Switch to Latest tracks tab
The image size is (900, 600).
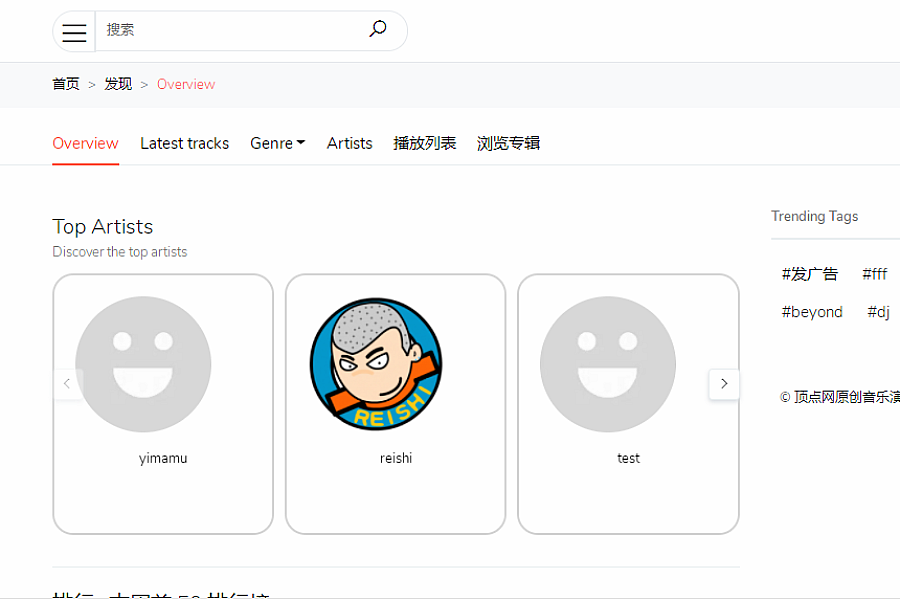(x=184, y=143)
